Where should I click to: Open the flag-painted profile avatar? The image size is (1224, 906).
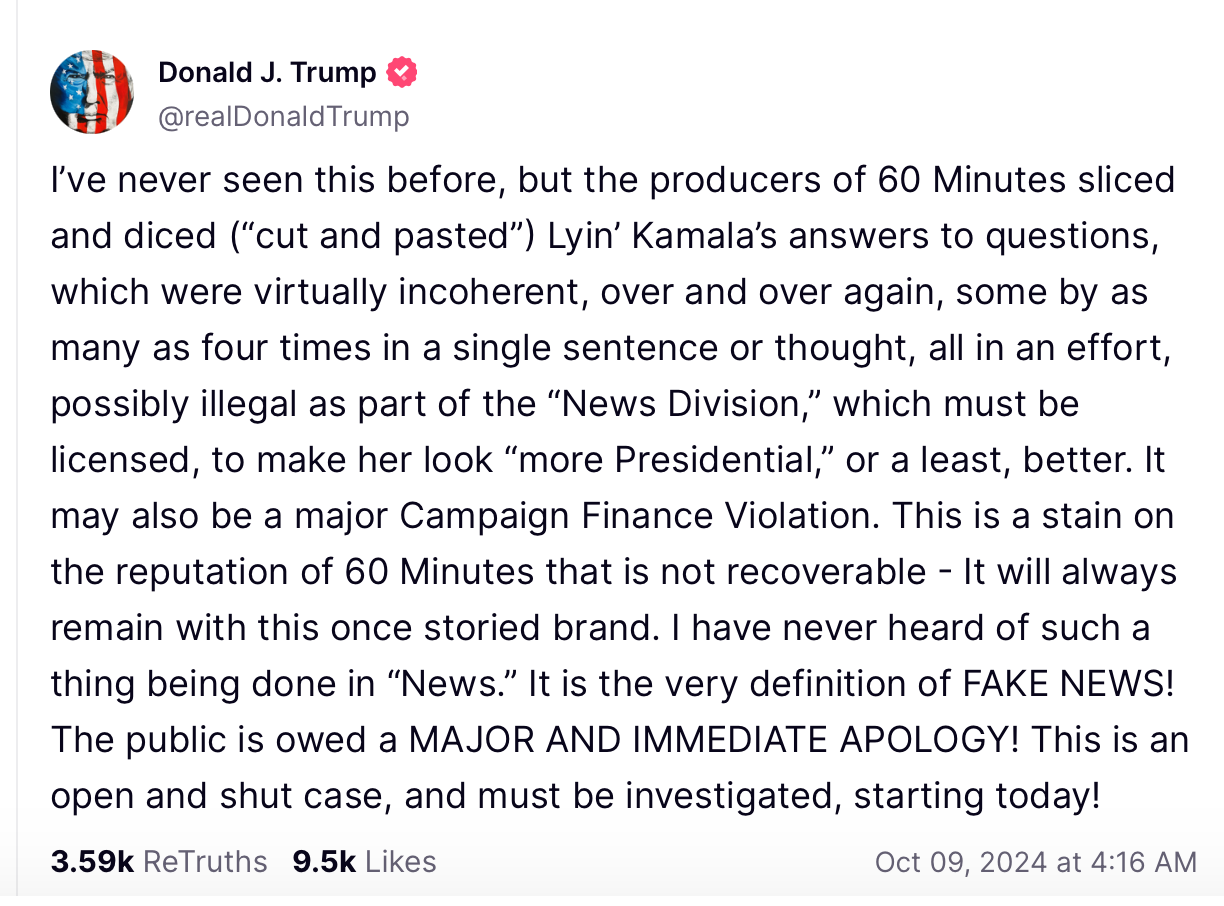tap(92, 92)
